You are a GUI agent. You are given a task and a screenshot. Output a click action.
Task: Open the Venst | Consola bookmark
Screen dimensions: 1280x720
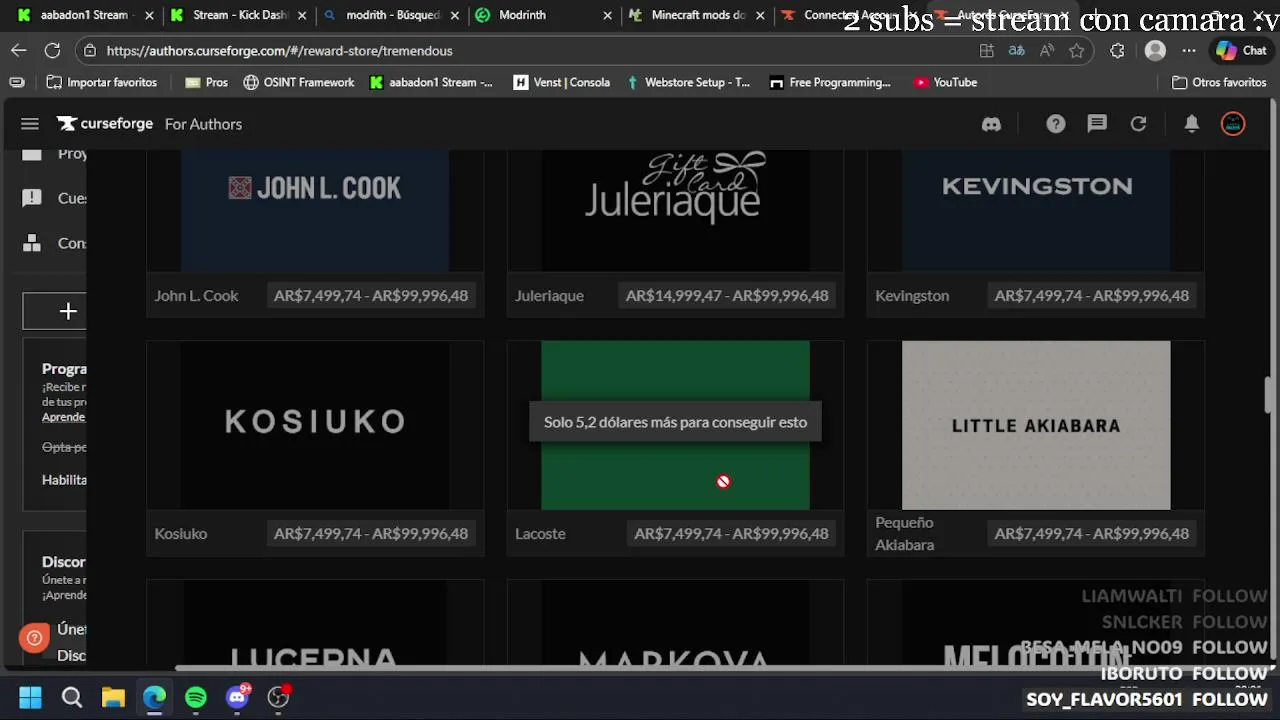point(561,82)
